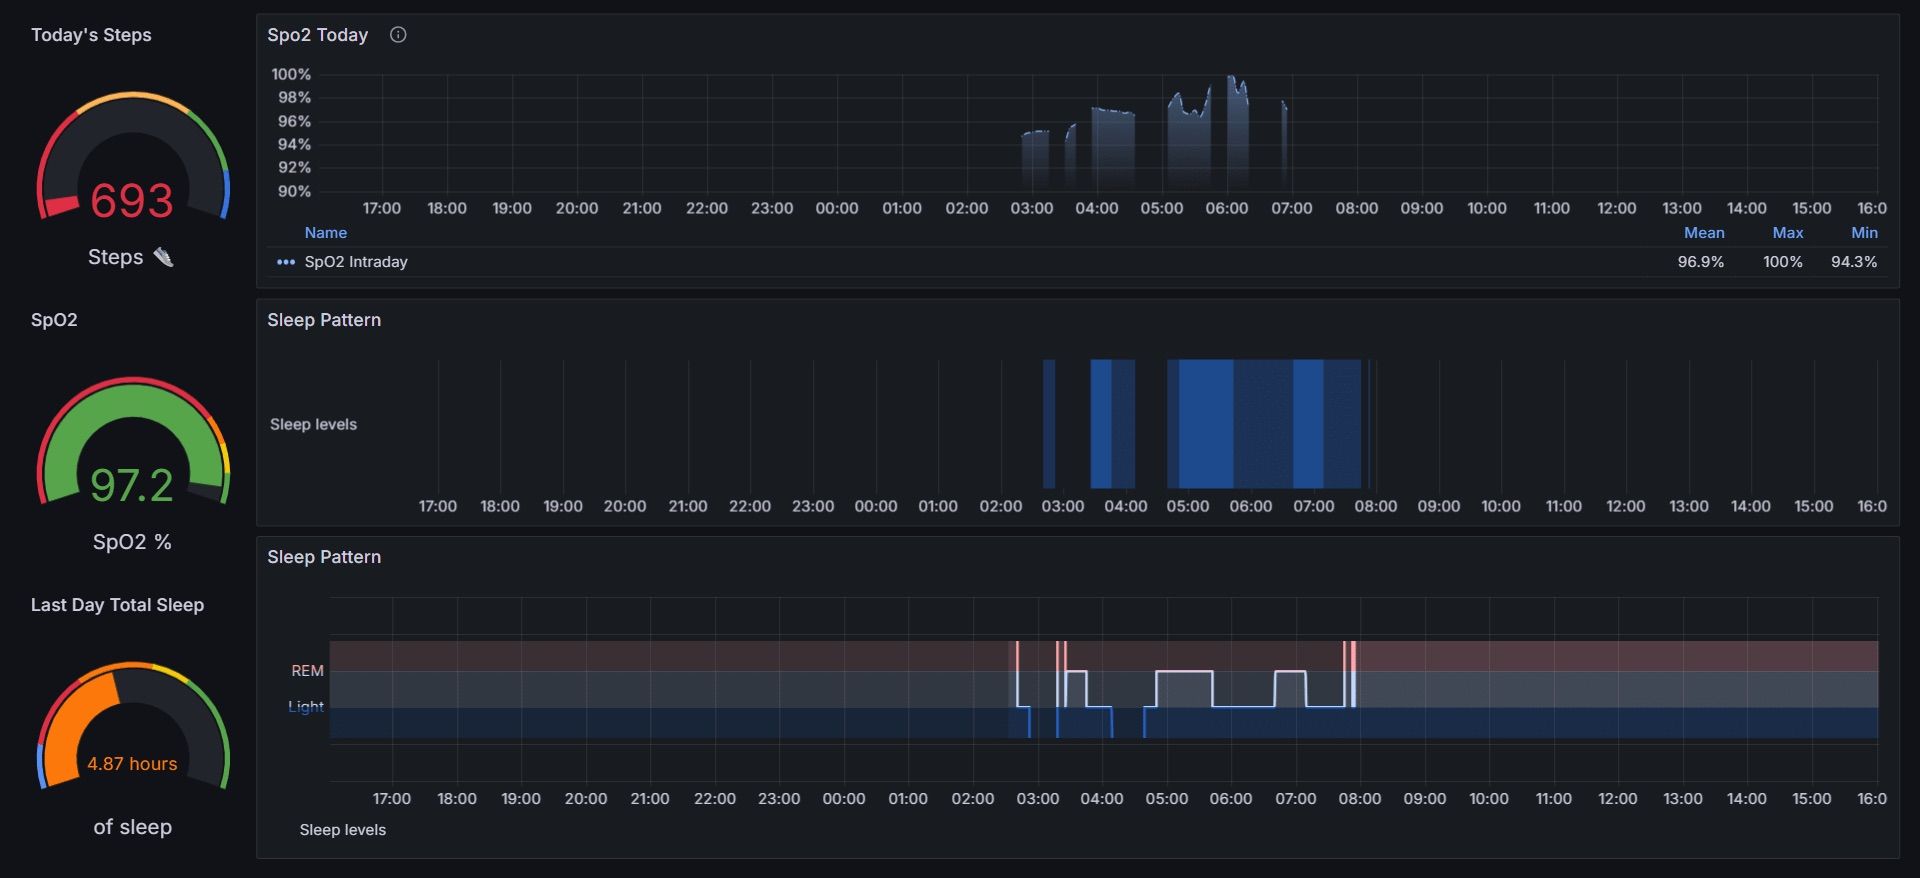Sort legend by Name column

tap(326, 233)
